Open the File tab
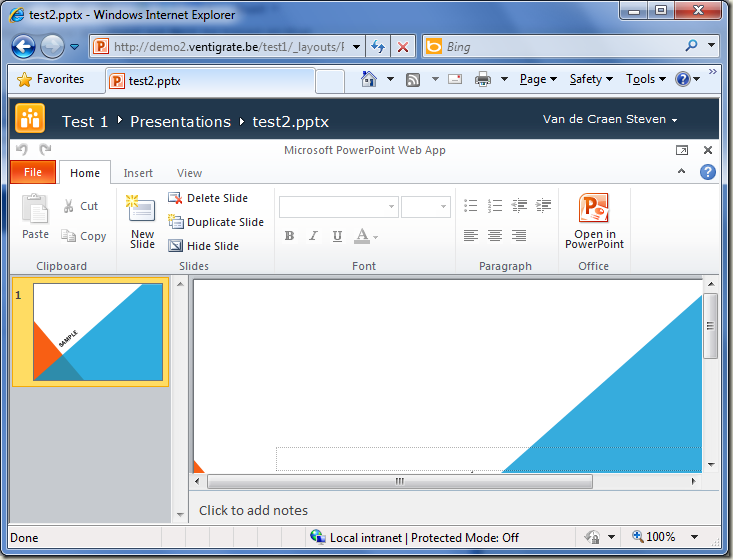This screenshot has height=560, width=733. coord(33,172)
